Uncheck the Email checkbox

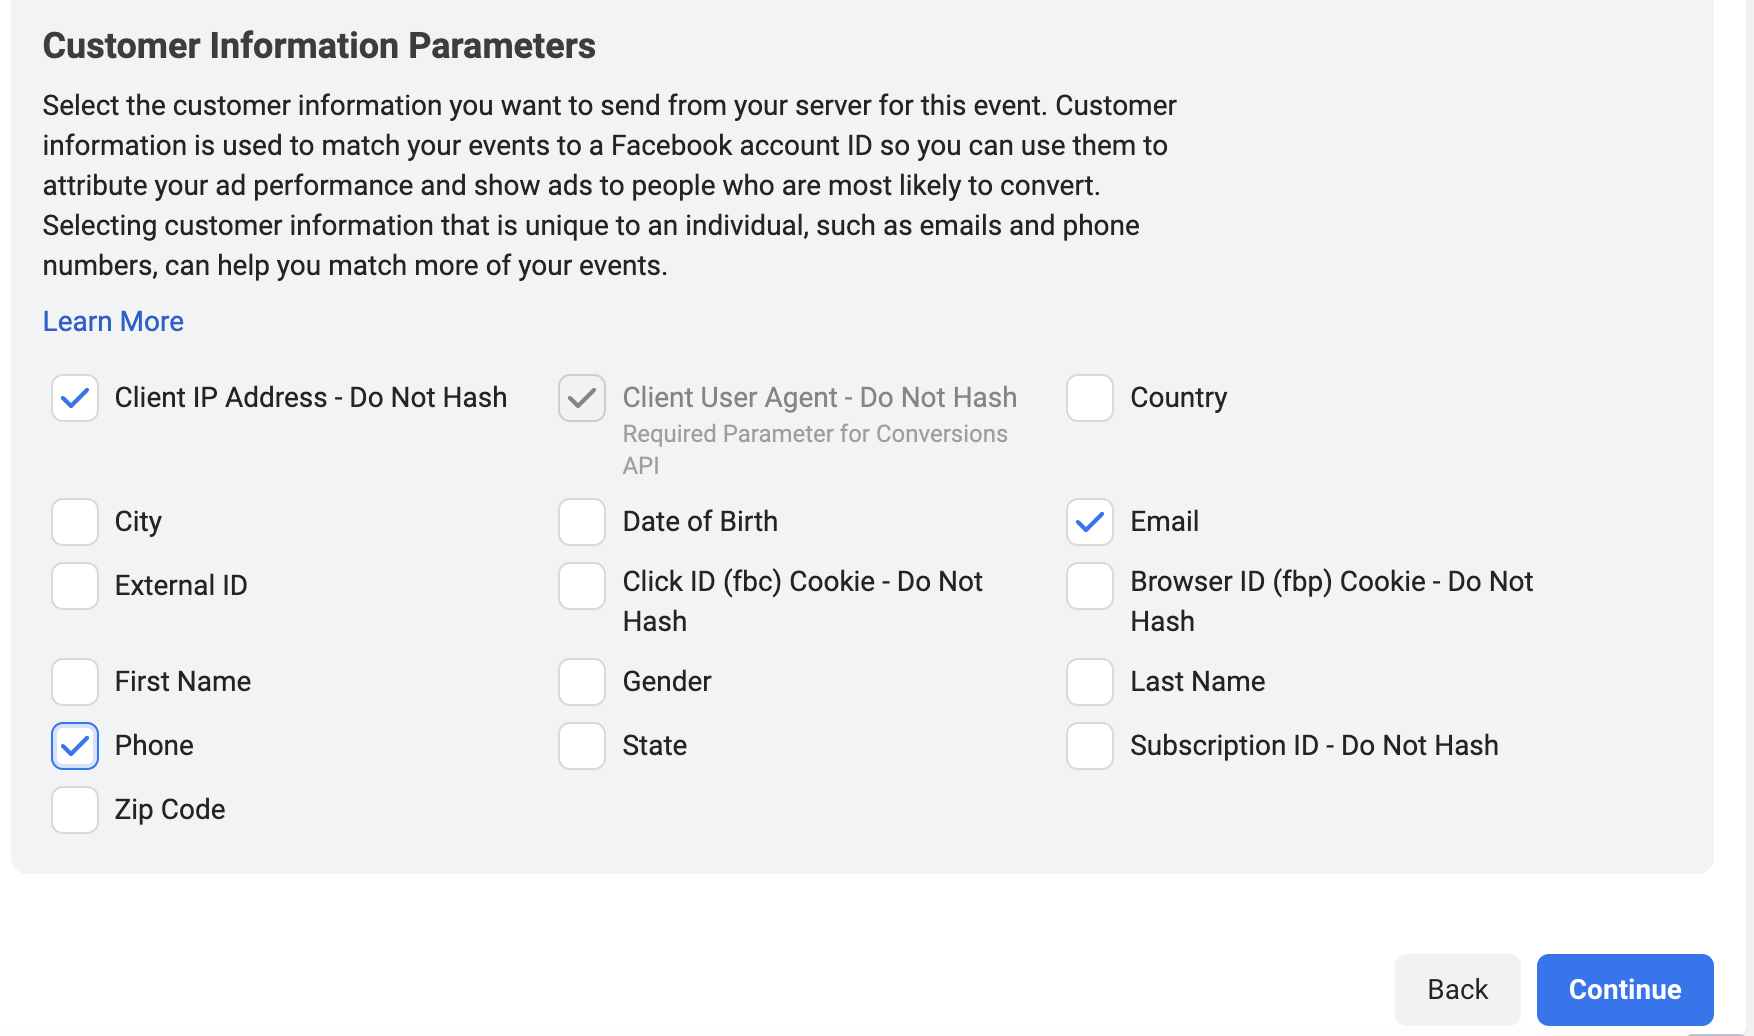(1090, 522)
